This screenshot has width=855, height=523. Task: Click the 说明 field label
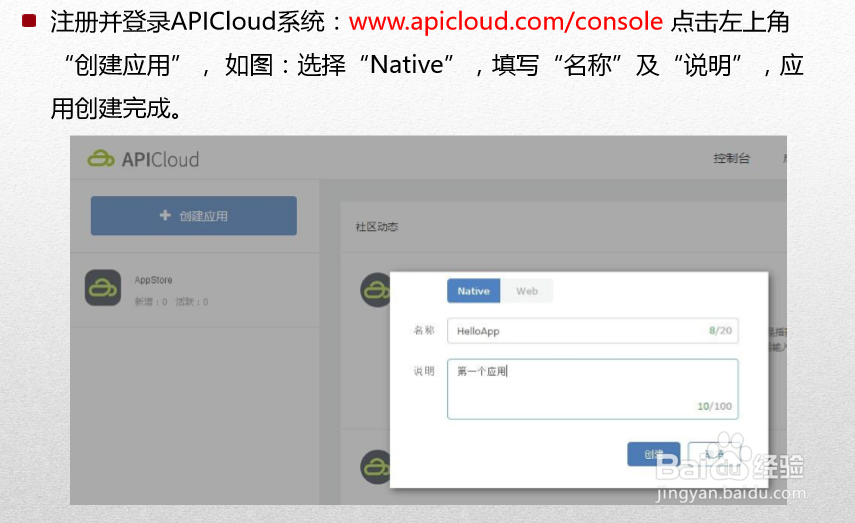pos(424,371)
